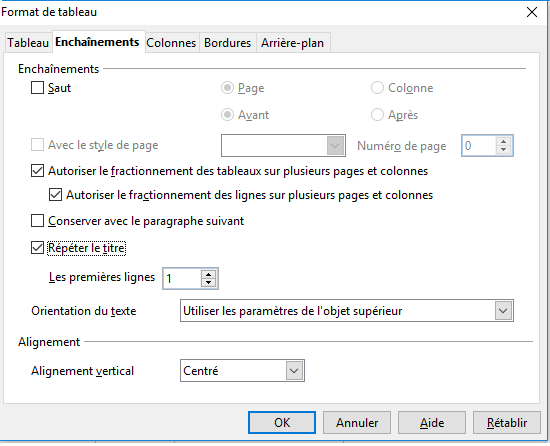The height and width of the screenshot is (446, 550).
Task: Confirm with the OK button
Action: pyautogui.click(x=282, y=423)
